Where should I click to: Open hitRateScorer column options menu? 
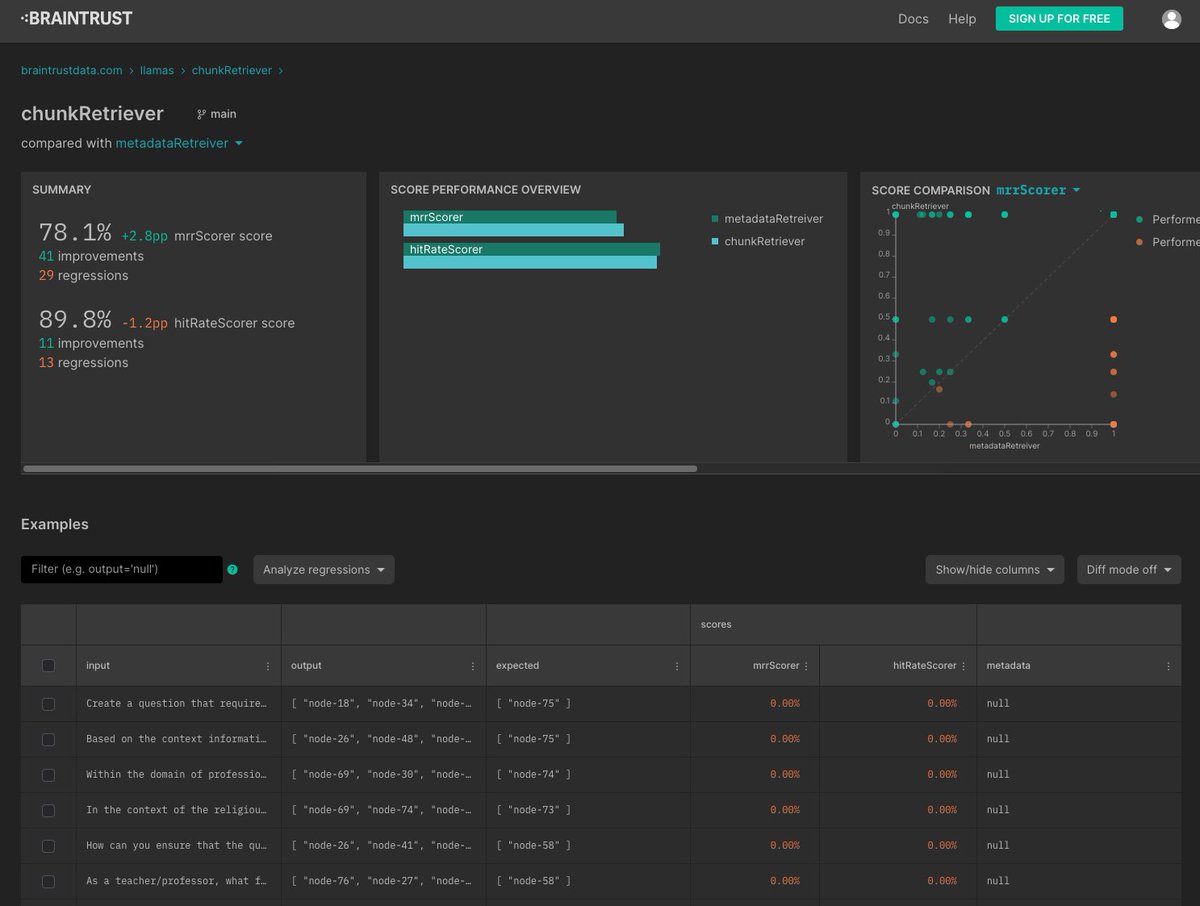(963, 666)
